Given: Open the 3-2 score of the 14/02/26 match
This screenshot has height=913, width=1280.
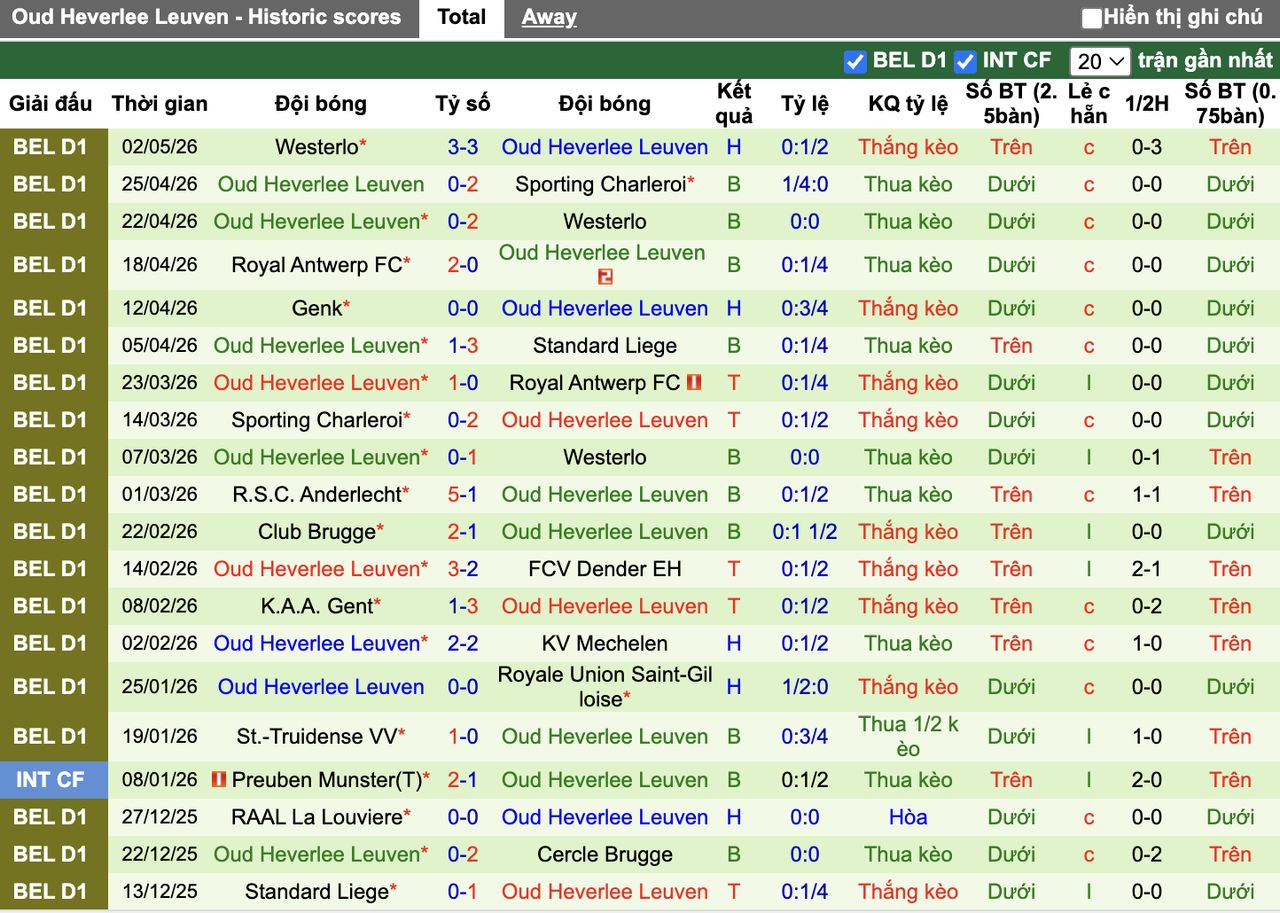Looking at the screenshot, I should click(x=463, y=569).
